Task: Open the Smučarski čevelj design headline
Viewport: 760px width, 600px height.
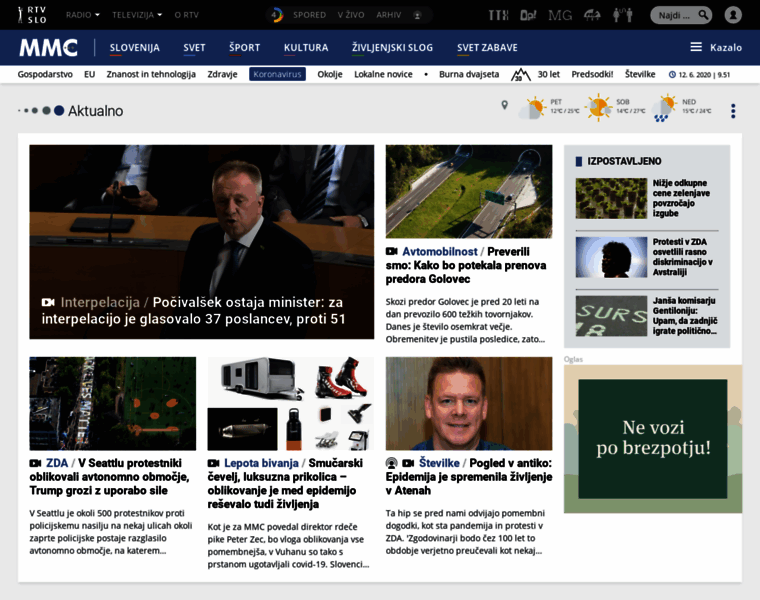Action: pos(285,484)
